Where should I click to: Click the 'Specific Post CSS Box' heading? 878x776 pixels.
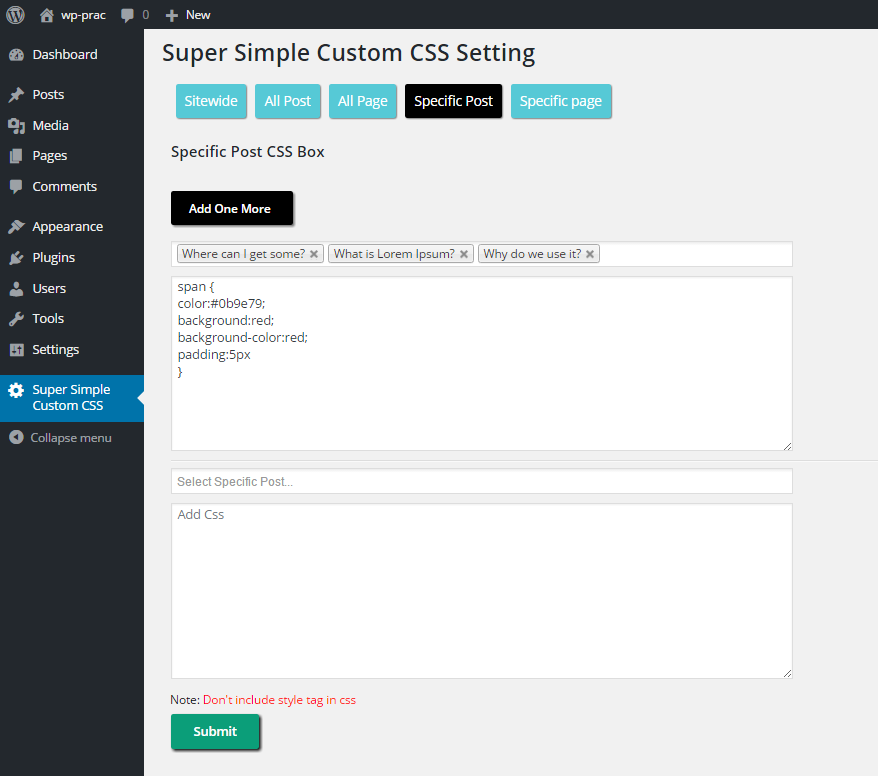[247, 152]
